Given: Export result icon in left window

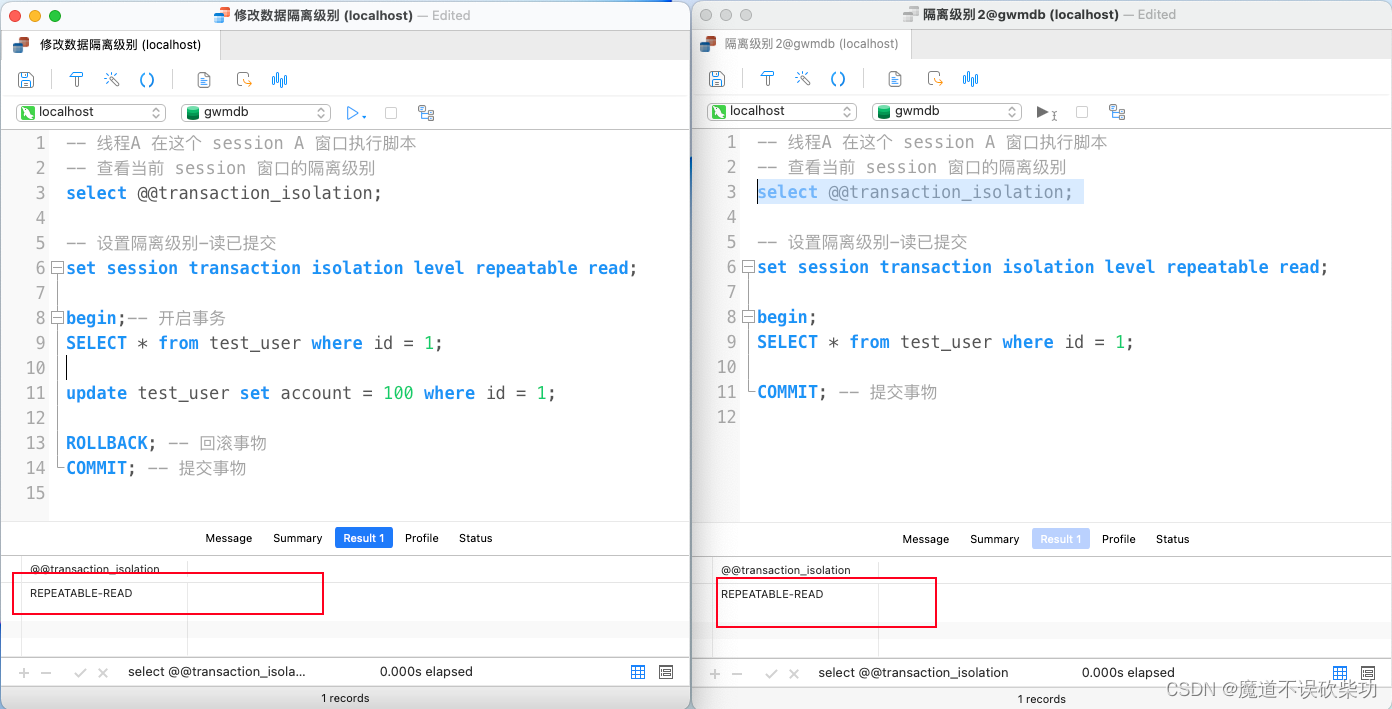Looking at the screenshot, I should coord(244,80).
